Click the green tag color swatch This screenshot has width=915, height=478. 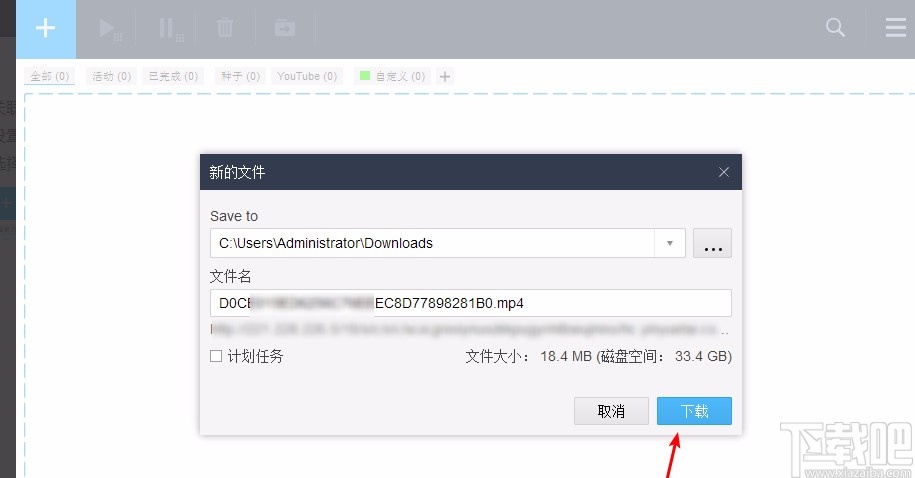click(x=365, y=76)
